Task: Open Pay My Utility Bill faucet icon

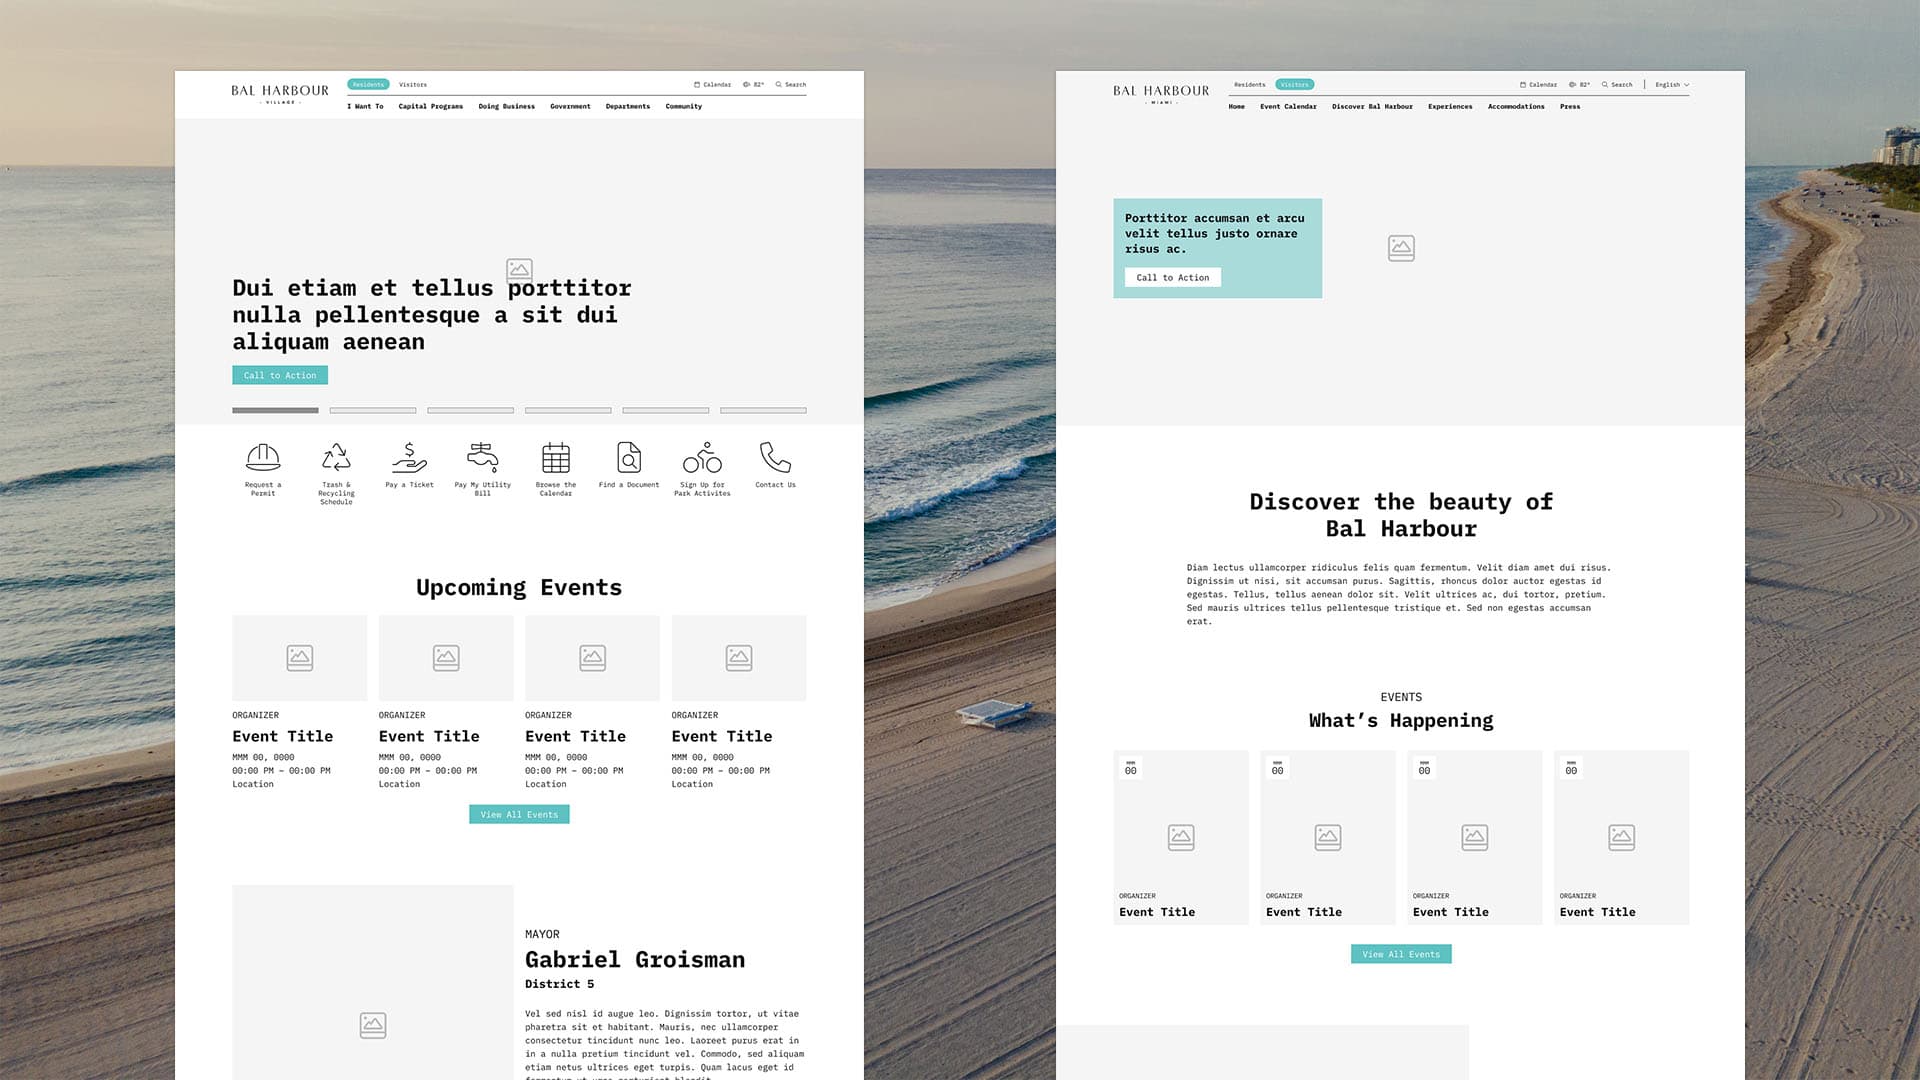Action: [482, 458]
